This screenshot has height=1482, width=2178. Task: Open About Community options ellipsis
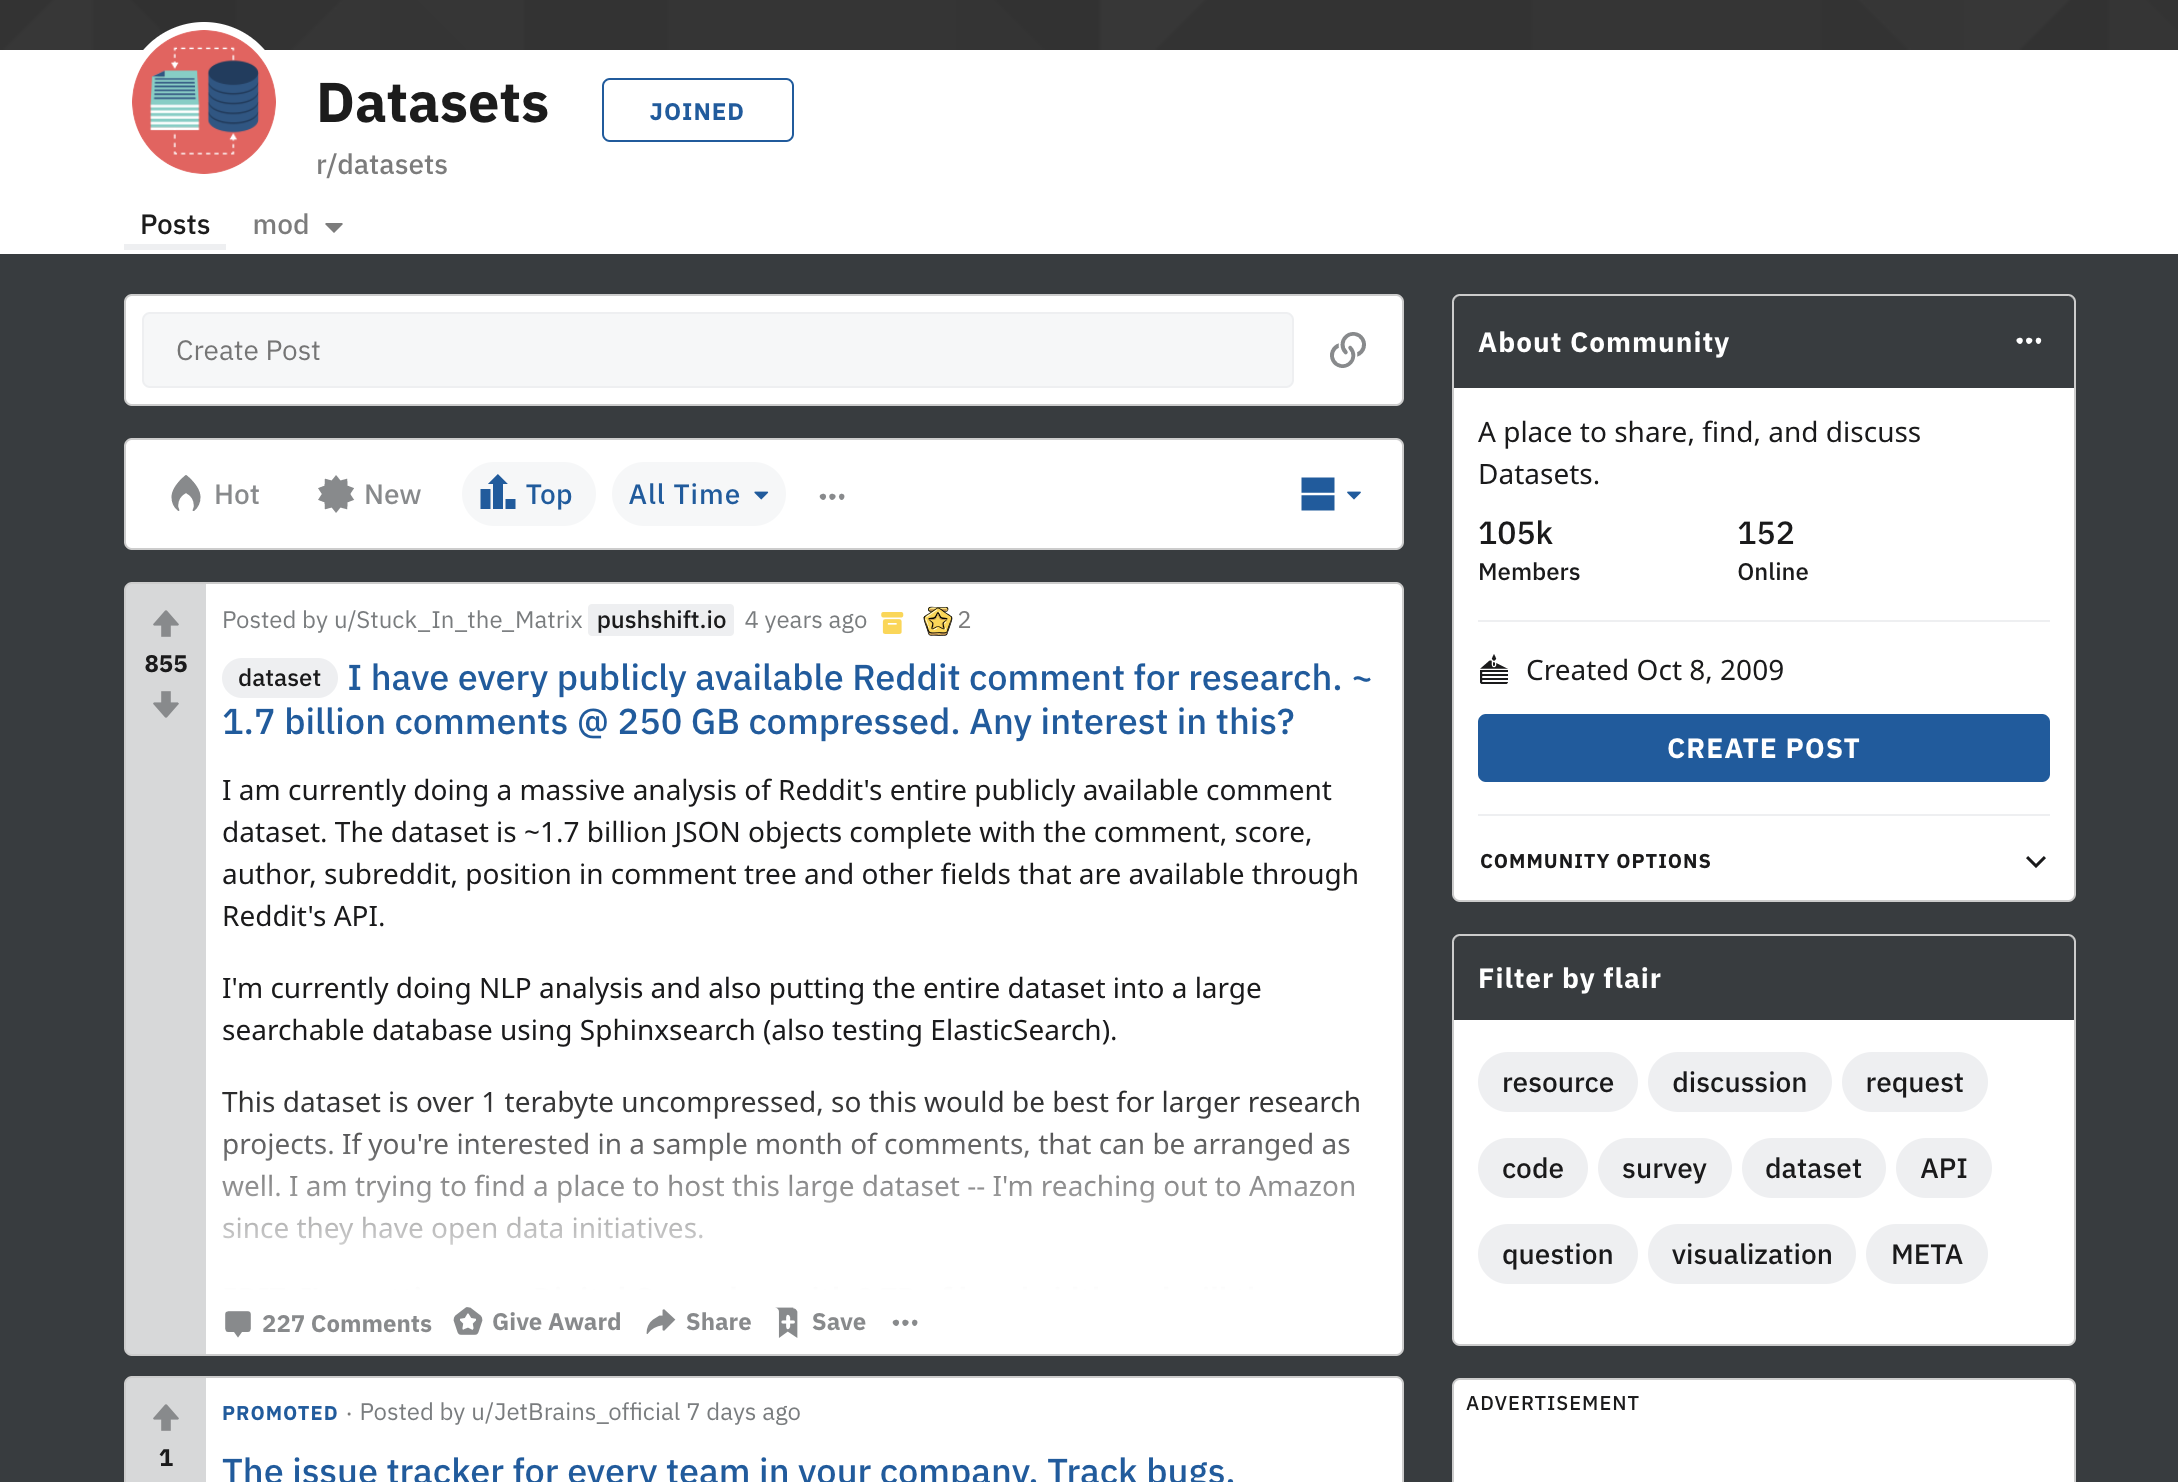coord(2028,341)
